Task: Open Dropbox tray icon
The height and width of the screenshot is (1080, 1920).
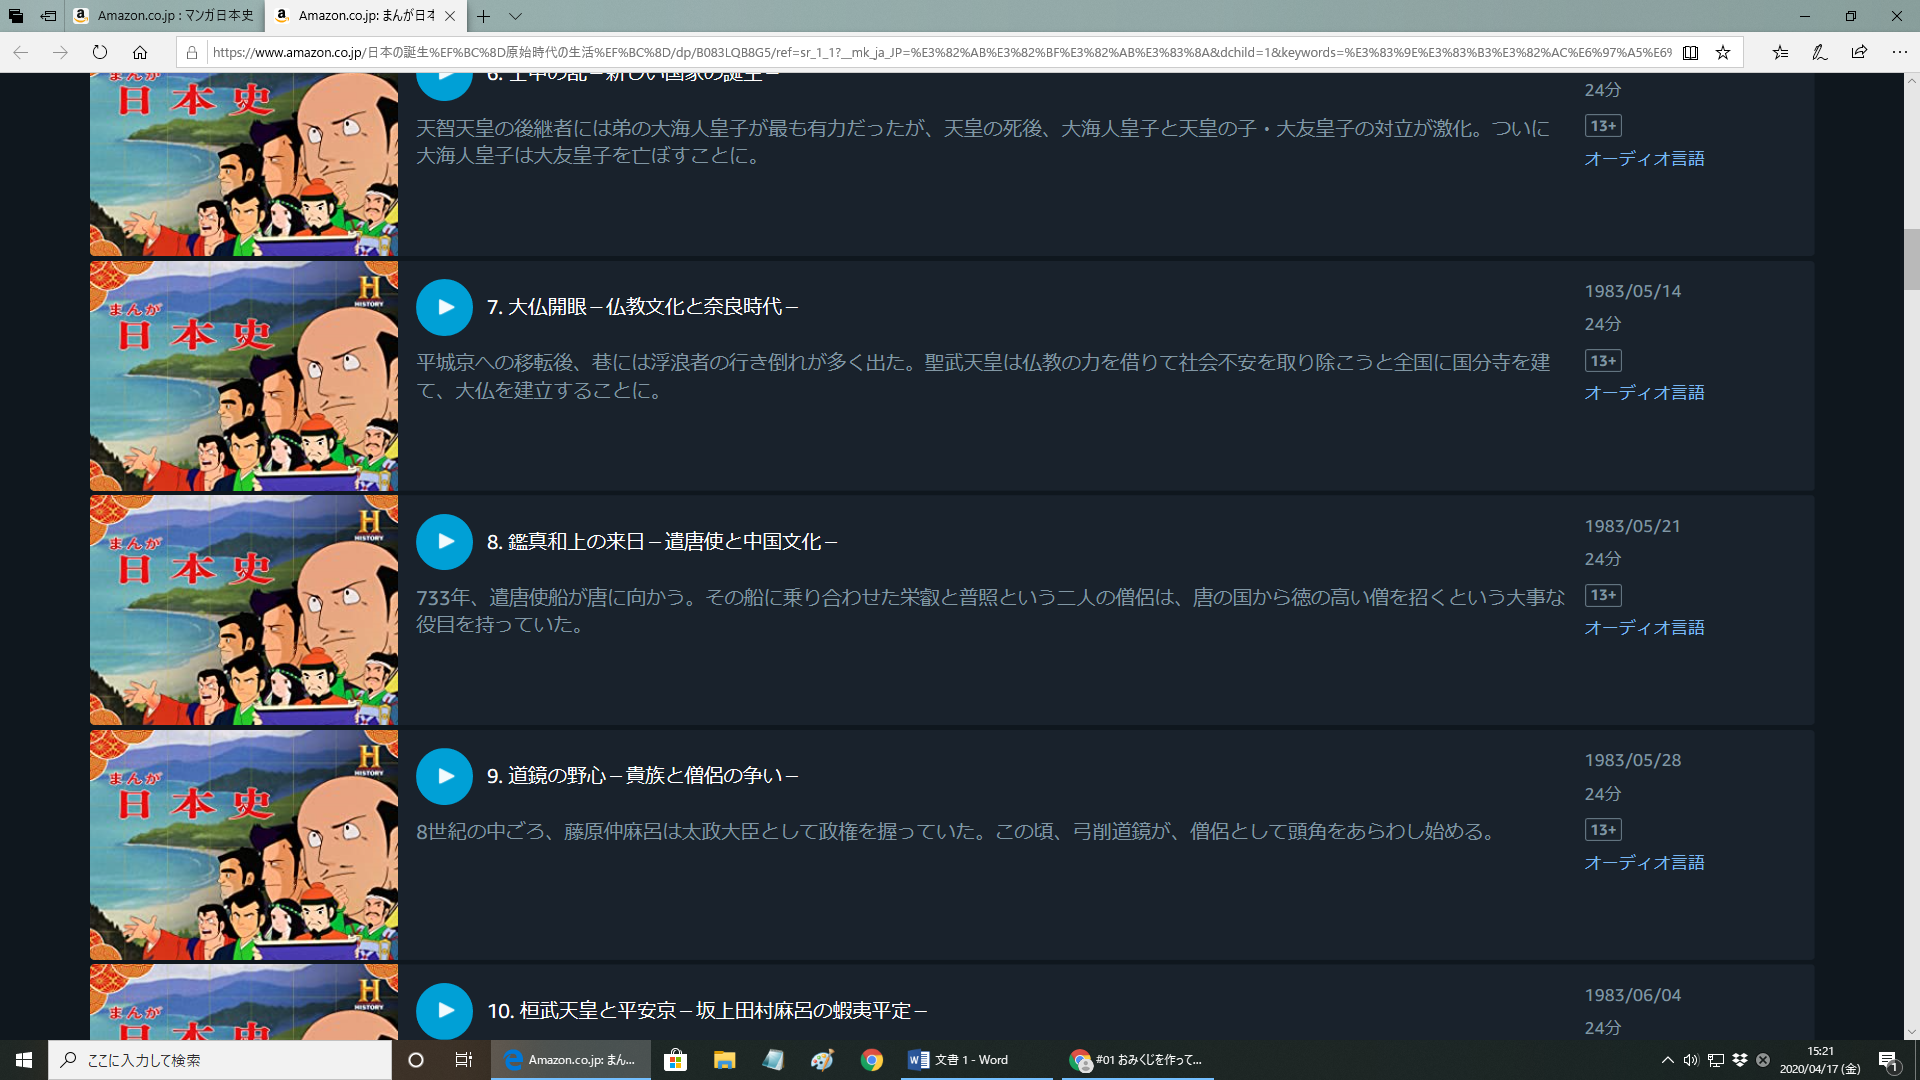Action: click(x=1740, y=1060)
